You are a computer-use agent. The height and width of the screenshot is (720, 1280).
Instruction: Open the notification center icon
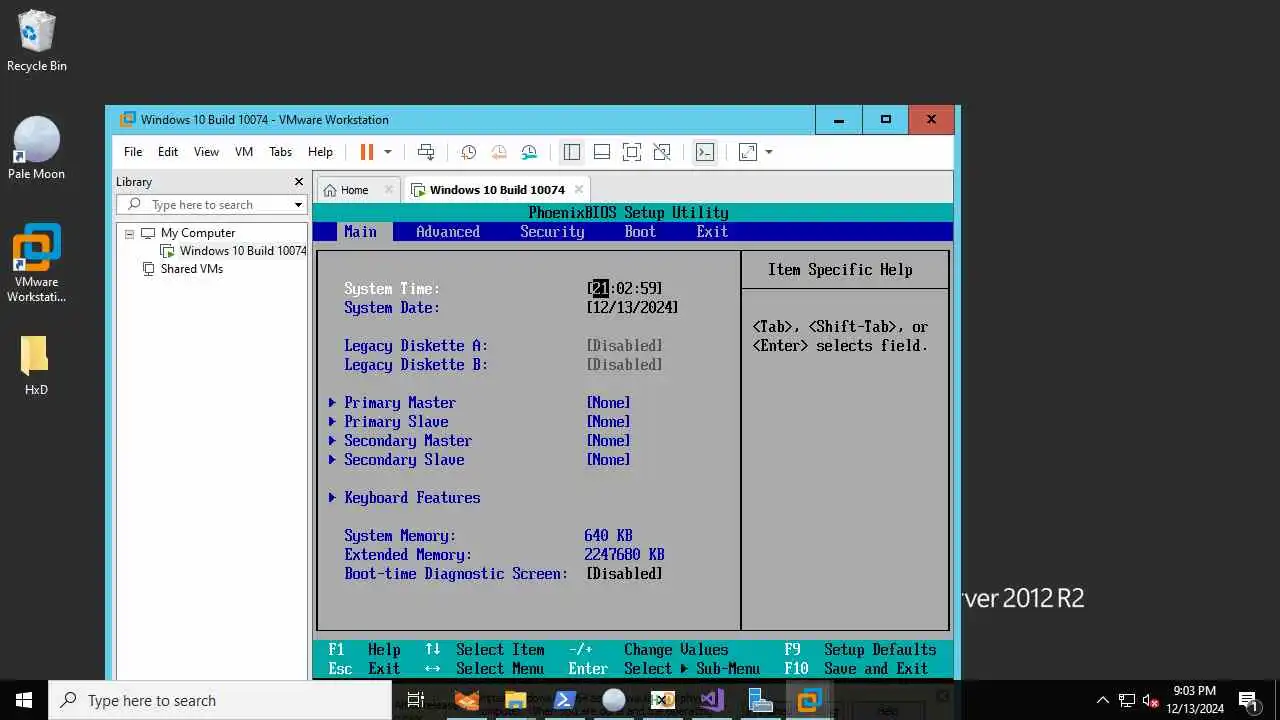(1247, 700)
